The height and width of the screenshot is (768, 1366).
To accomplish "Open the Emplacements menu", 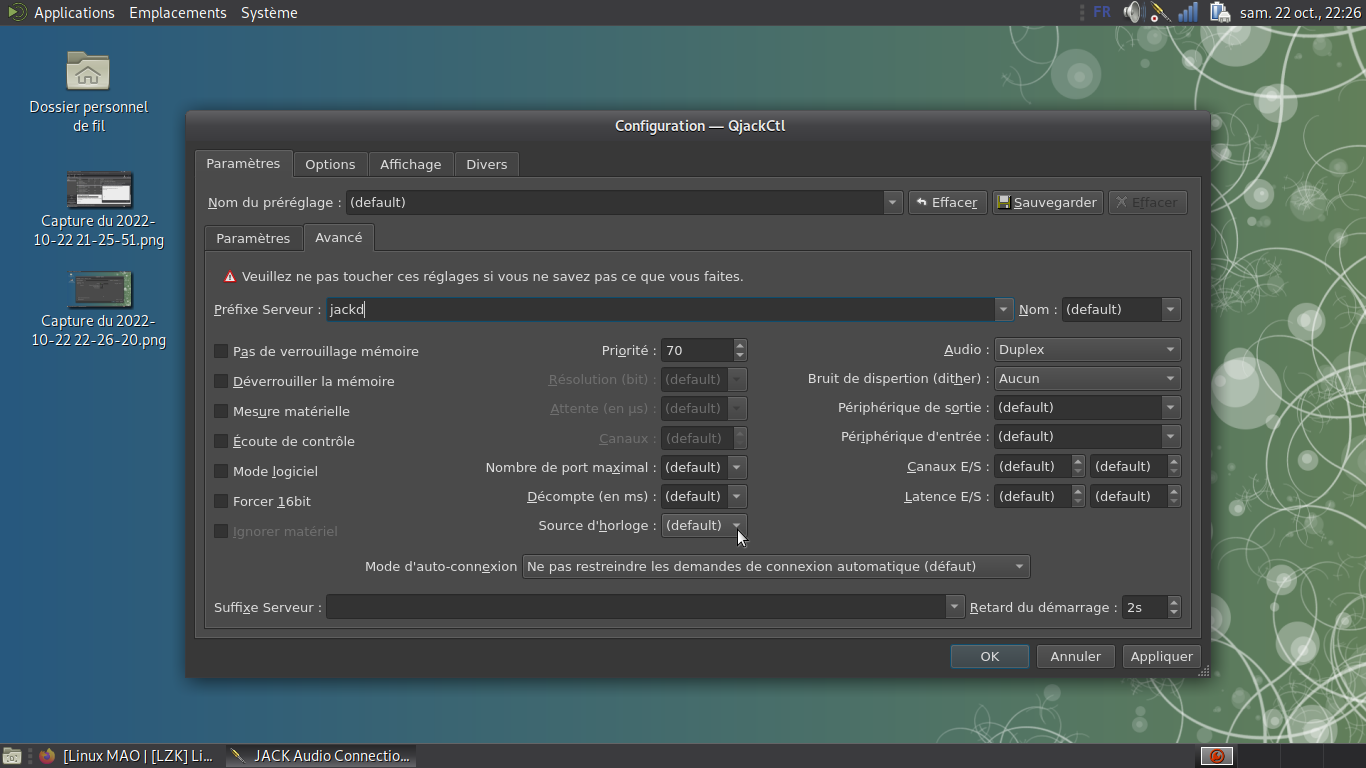I will point(178,12).
